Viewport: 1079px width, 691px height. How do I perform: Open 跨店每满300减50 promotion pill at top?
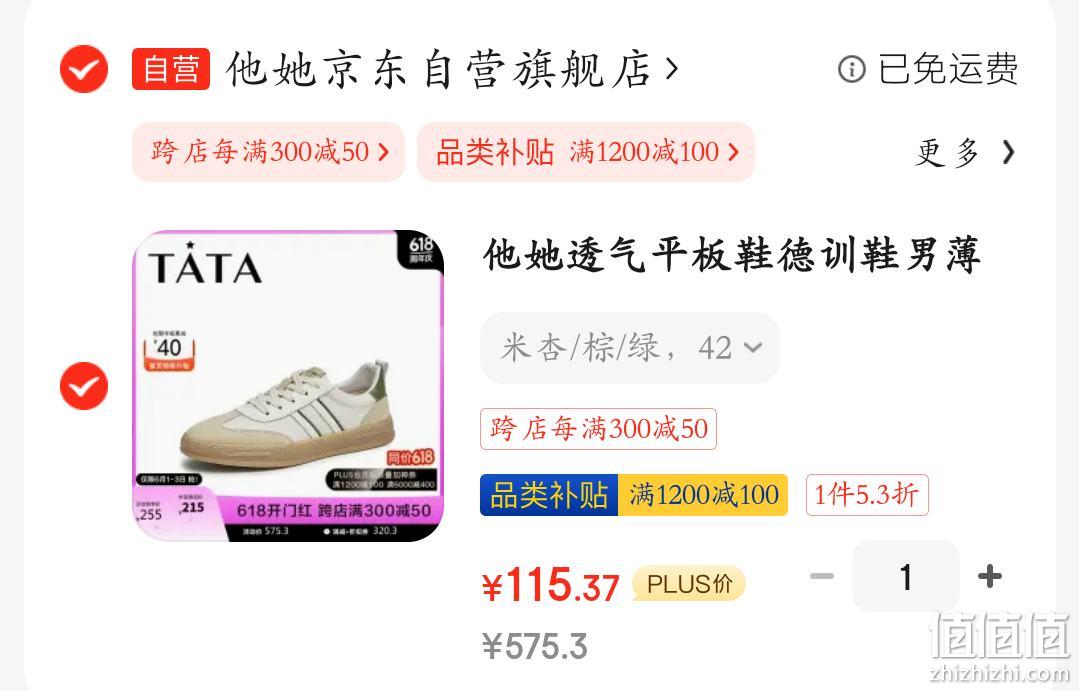[x=268, y=152]
